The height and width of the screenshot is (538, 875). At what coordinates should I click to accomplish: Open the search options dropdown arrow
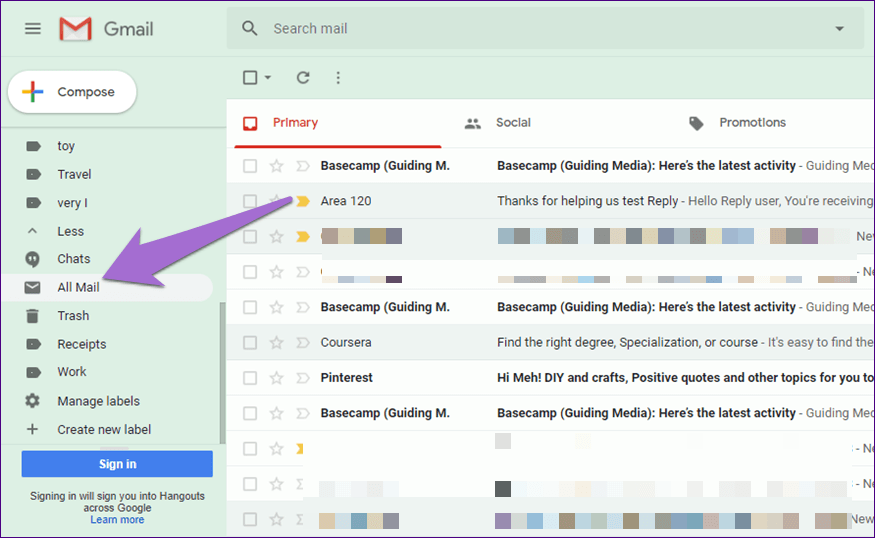coord(839,28)
